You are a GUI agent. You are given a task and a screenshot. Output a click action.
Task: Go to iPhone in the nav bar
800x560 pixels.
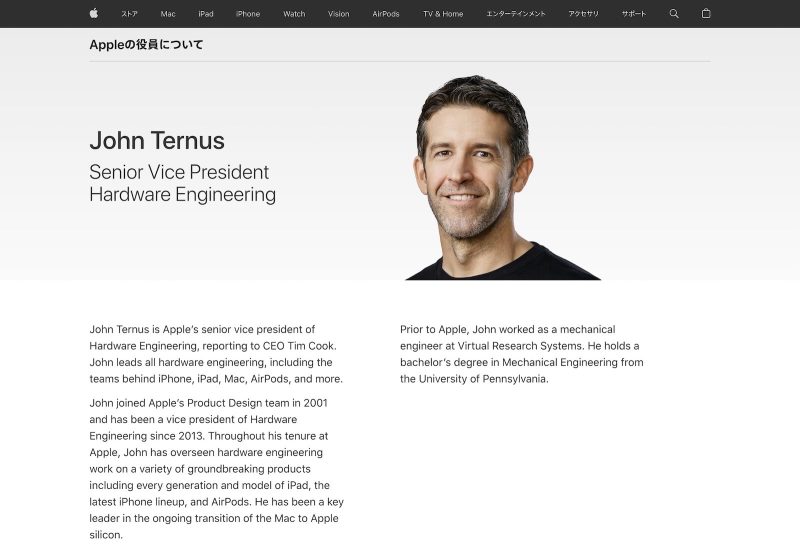248,14
